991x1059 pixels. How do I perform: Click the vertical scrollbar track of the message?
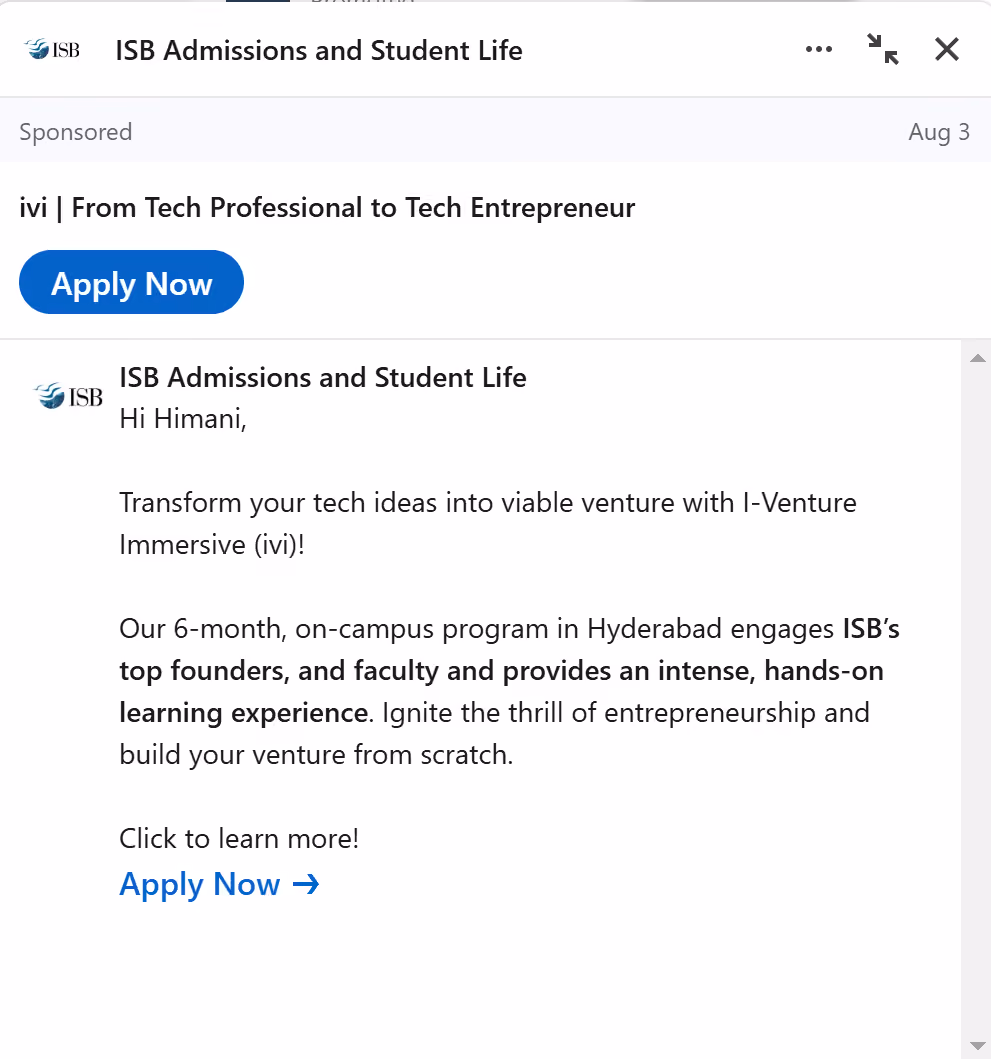(977, 702)
